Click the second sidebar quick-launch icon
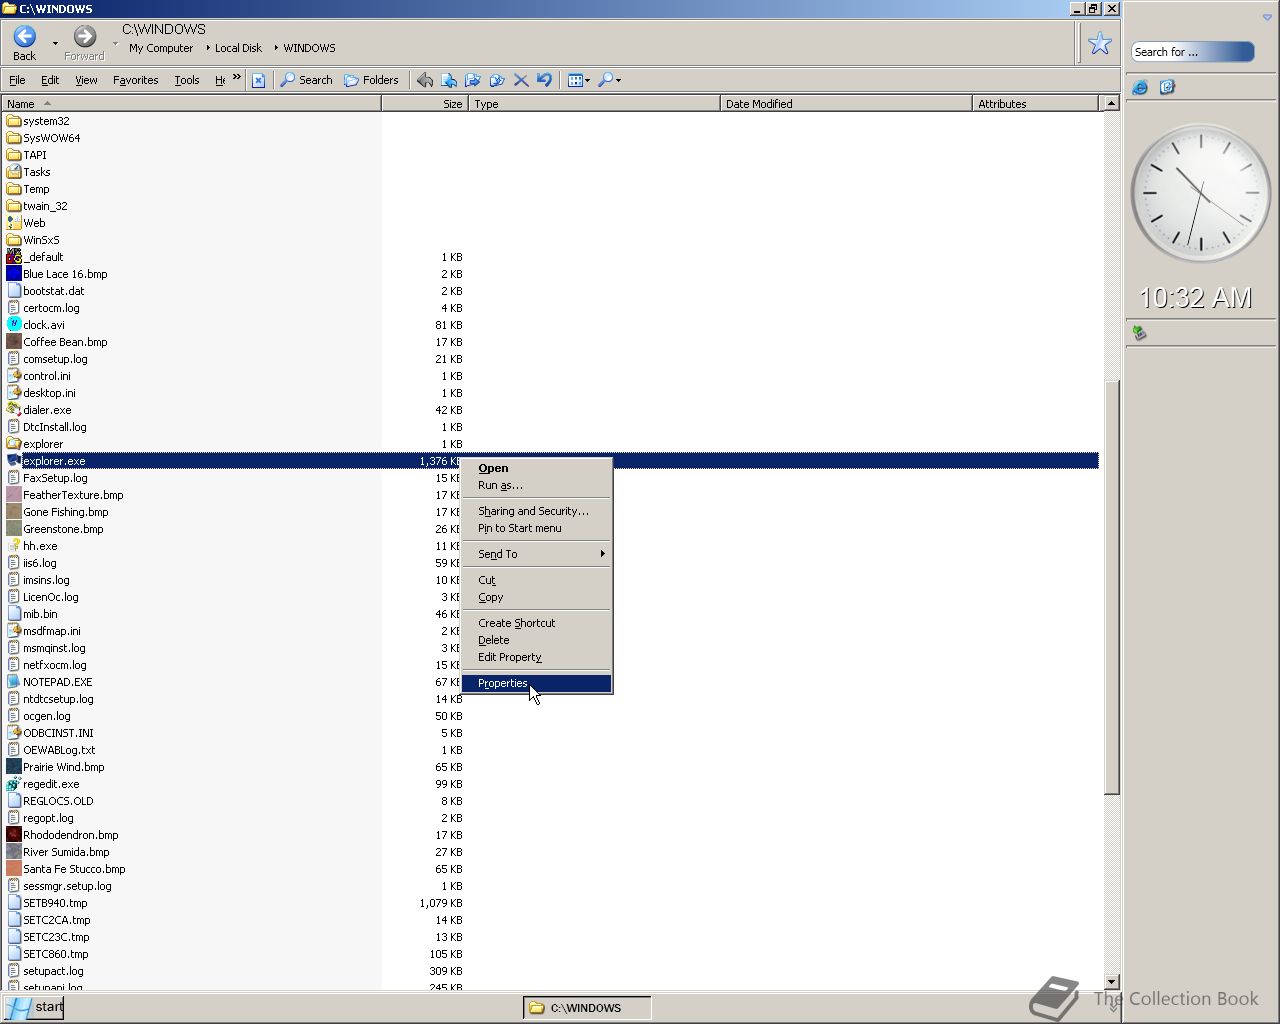1280x1024 pixels. click(x=1167, y=88)
